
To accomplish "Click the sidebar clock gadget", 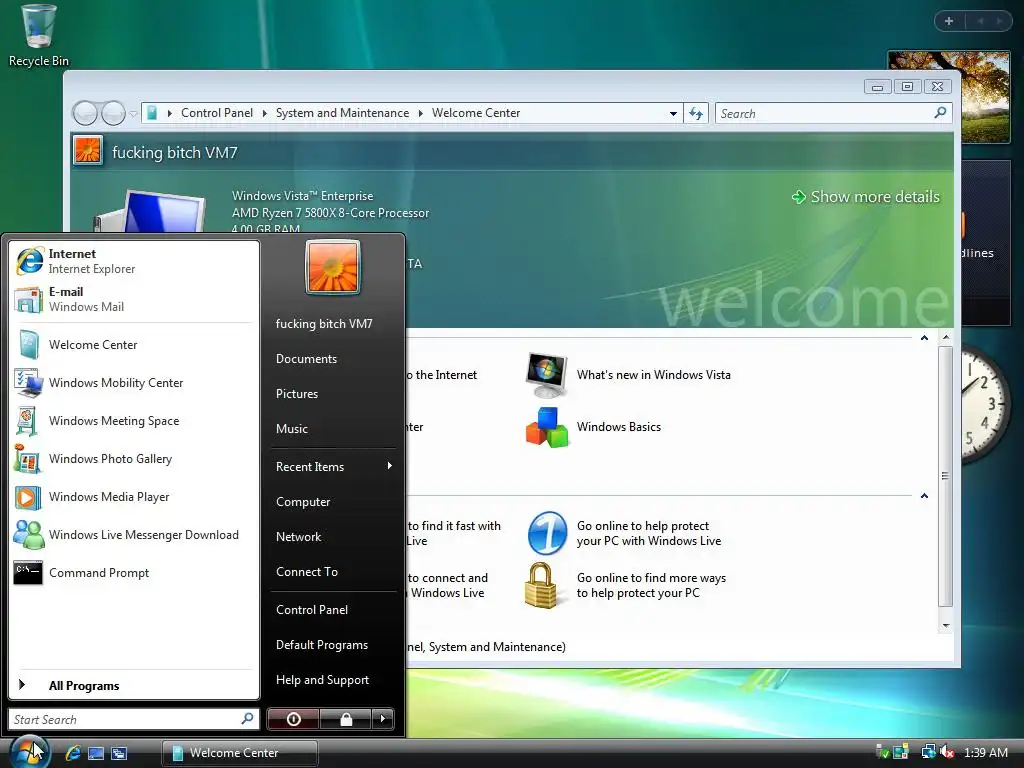I will (985, 404).
